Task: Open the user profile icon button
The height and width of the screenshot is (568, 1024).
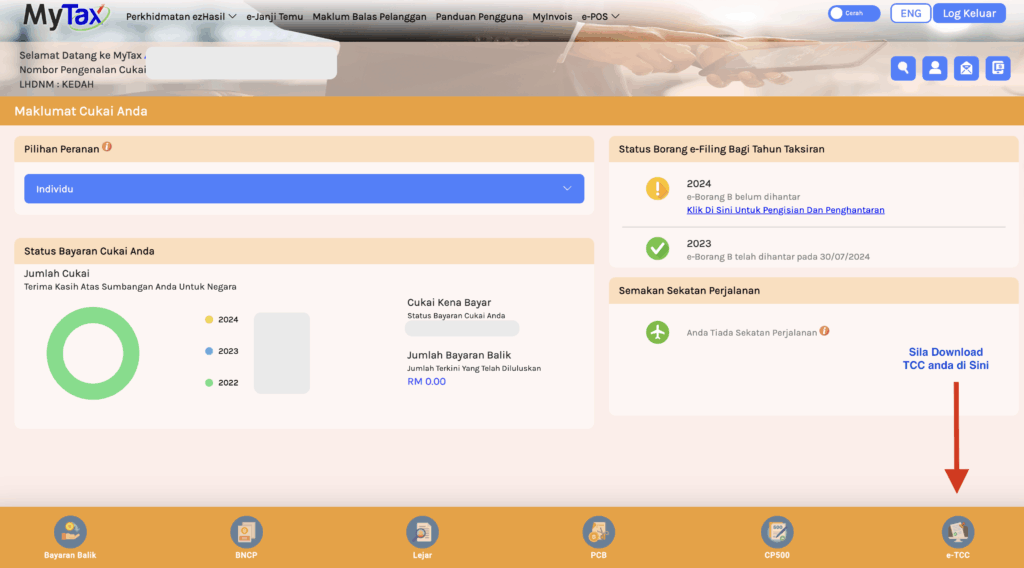Action: (x=935, y=68)
